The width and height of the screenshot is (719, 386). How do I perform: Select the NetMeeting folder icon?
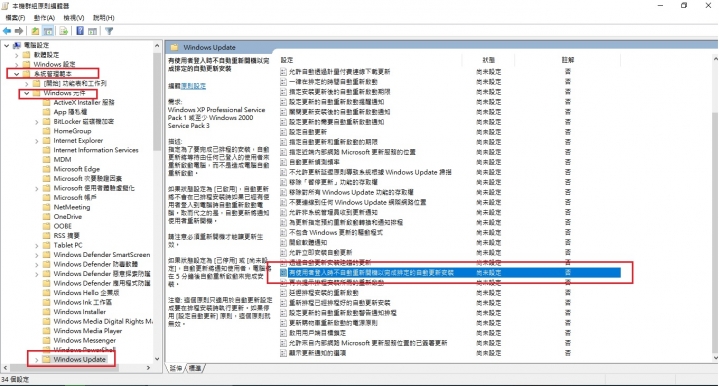pos(46,207)
